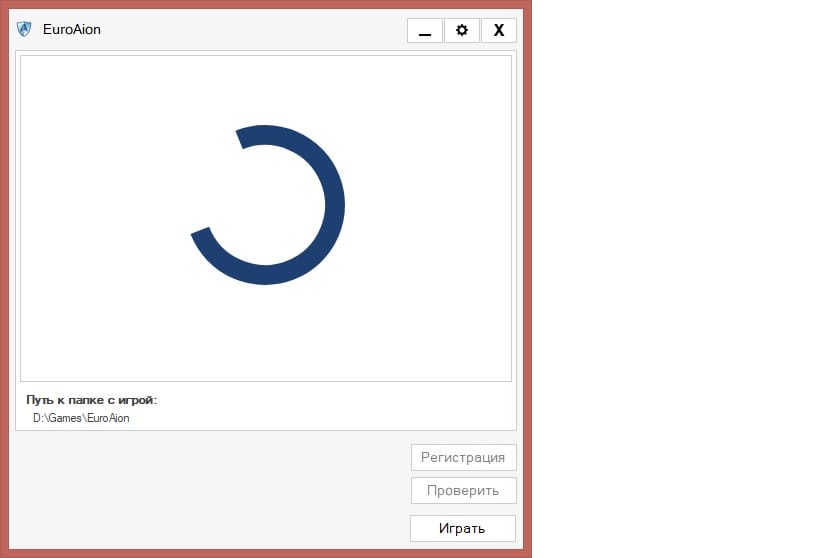This screenshot has height=558, width=819.
Task: Click the Проверить button to verify files
Action: (463, 490)
